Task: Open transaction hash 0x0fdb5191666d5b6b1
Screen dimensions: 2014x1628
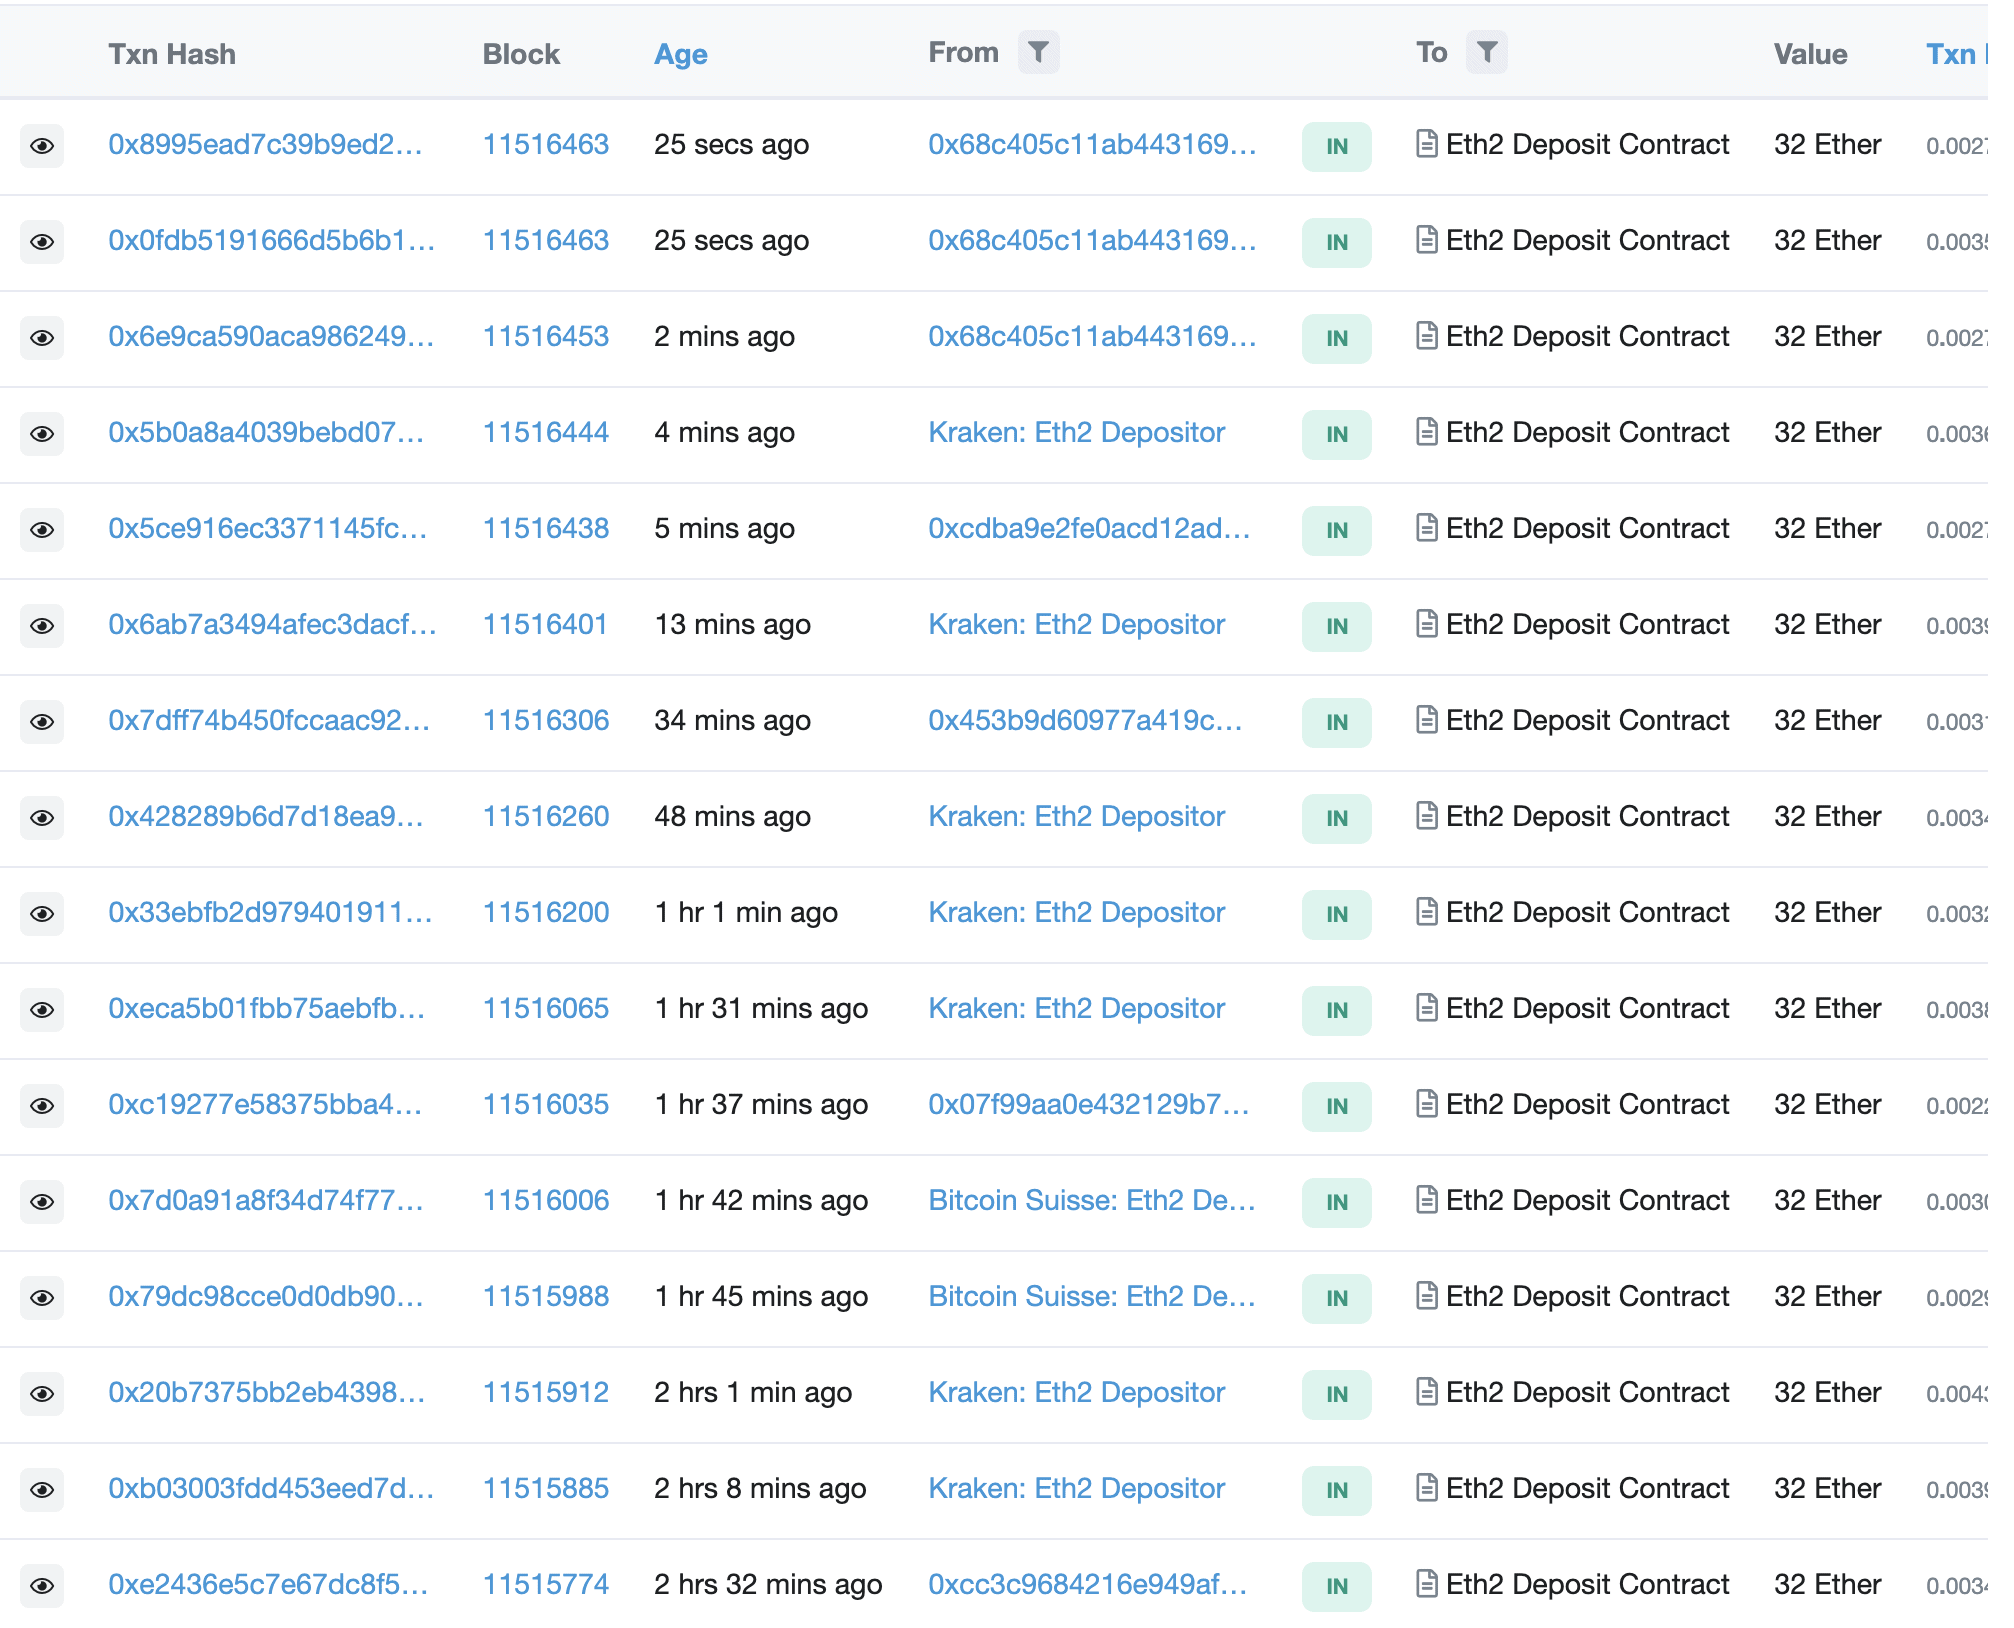Action: pyautogui.click(x=271, y=241)
